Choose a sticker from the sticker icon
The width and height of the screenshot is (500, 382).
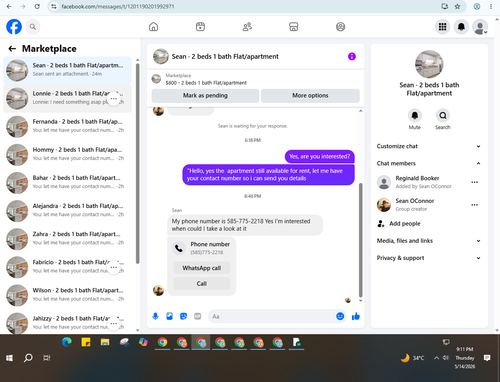[183, 316]
